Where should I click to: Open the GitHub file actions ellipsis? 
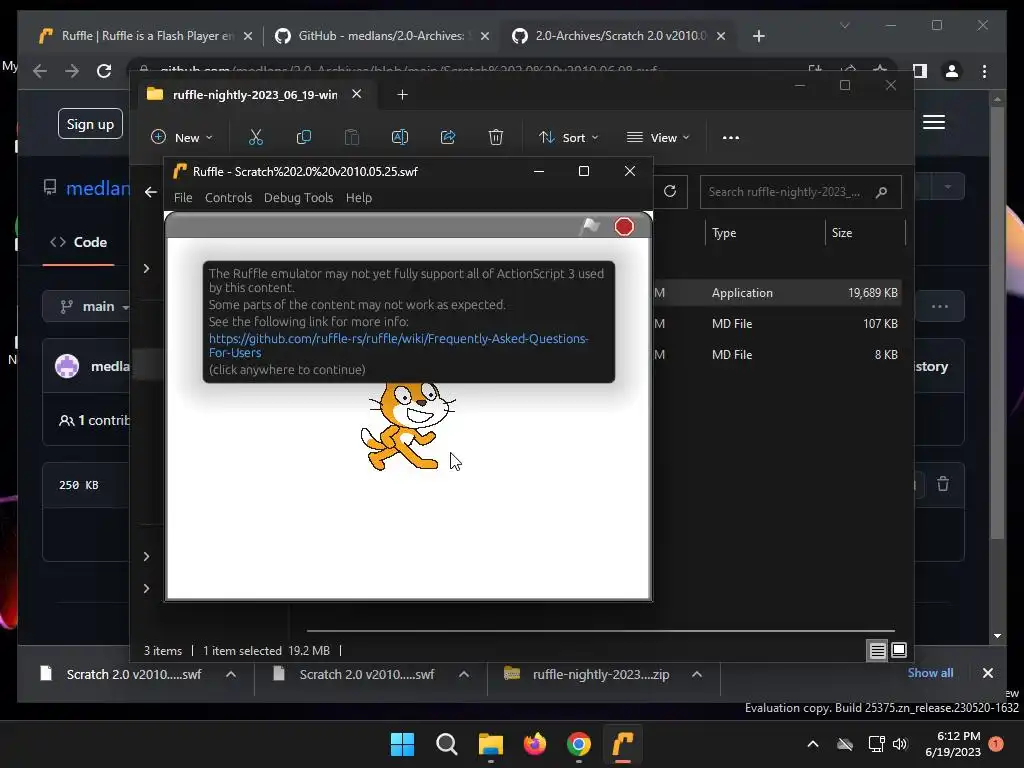pyautogui.click(x=940, y=306)
